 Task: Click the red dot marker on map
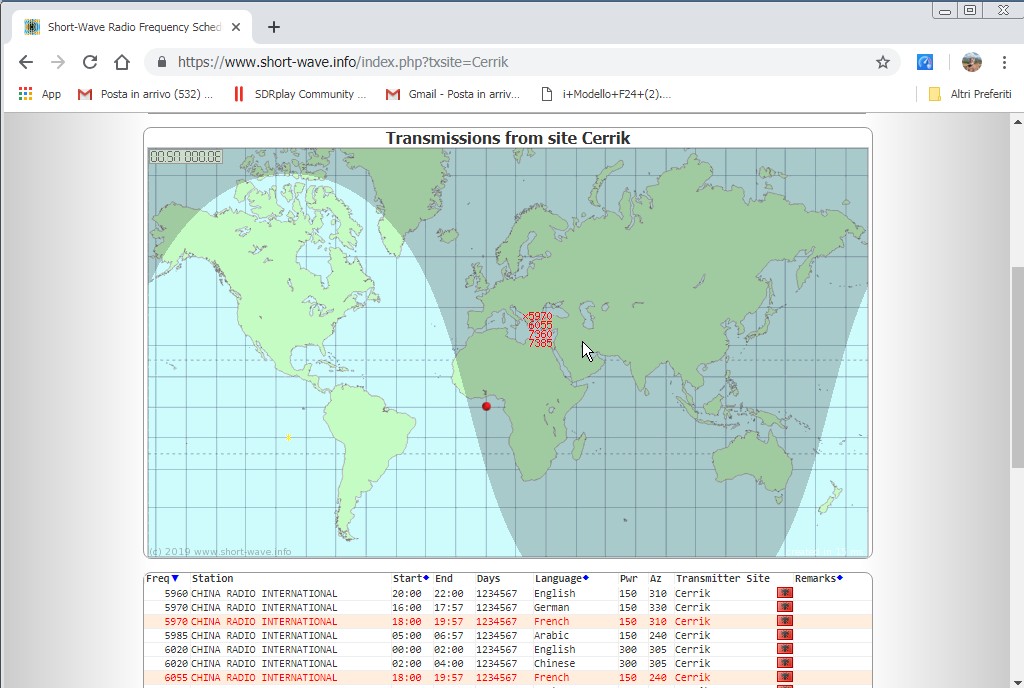click(x=486, y=406)
